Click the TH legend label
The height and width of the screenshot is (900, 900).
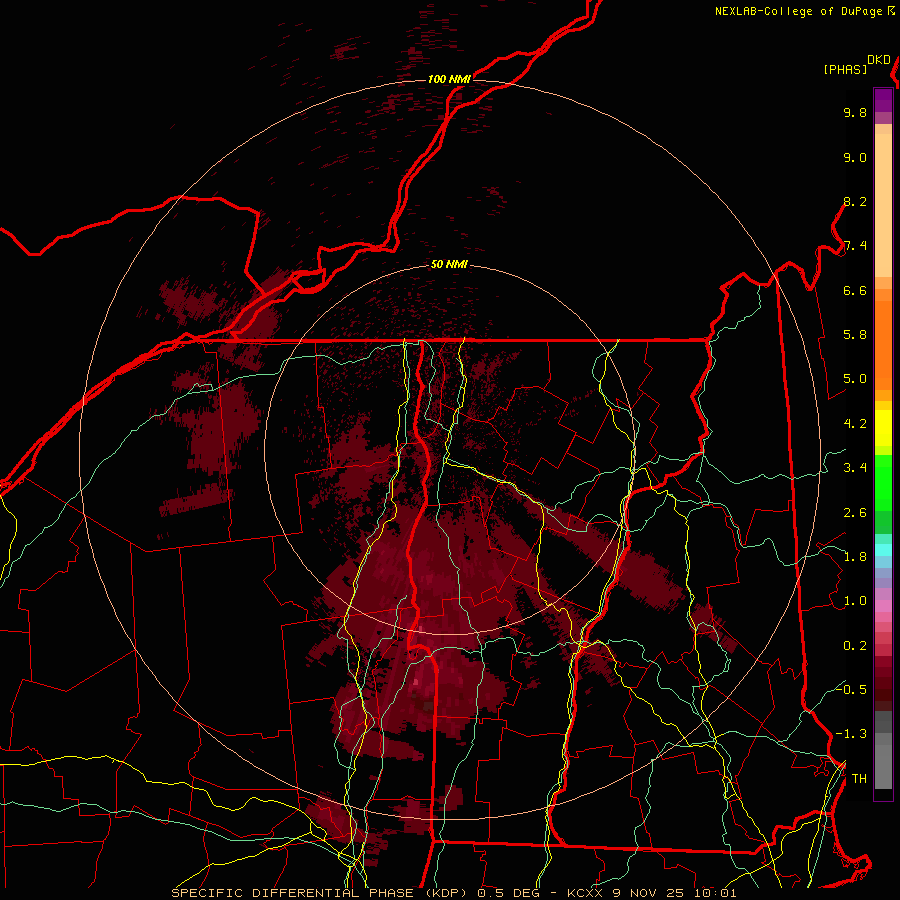tap(859, 779)
